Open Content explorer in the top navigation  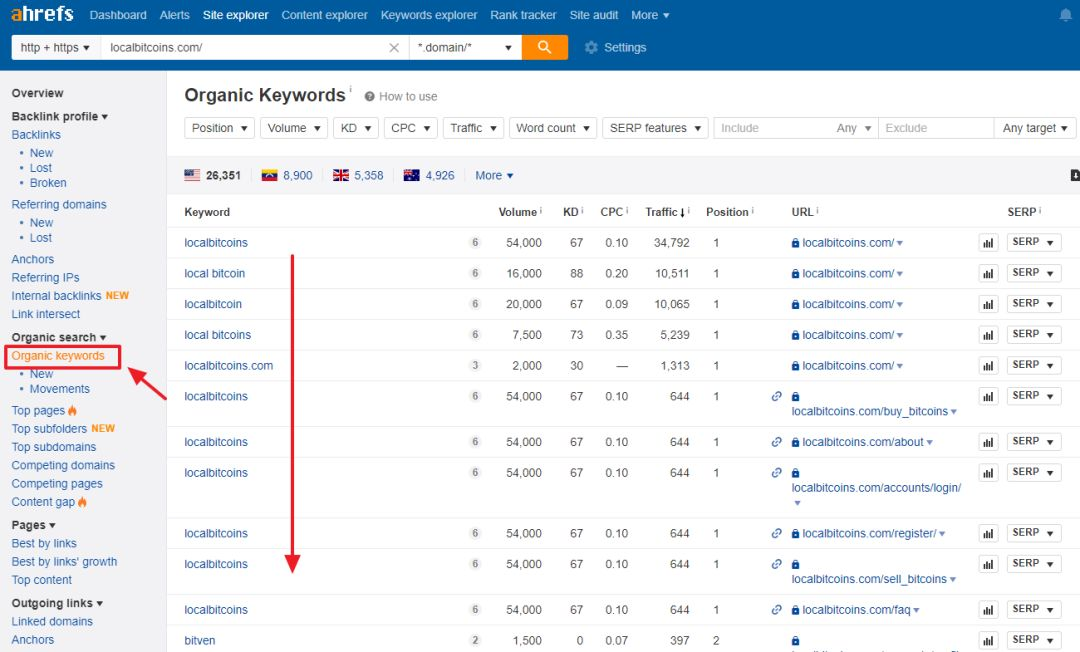pyautogui.click(x=324, y=15)
